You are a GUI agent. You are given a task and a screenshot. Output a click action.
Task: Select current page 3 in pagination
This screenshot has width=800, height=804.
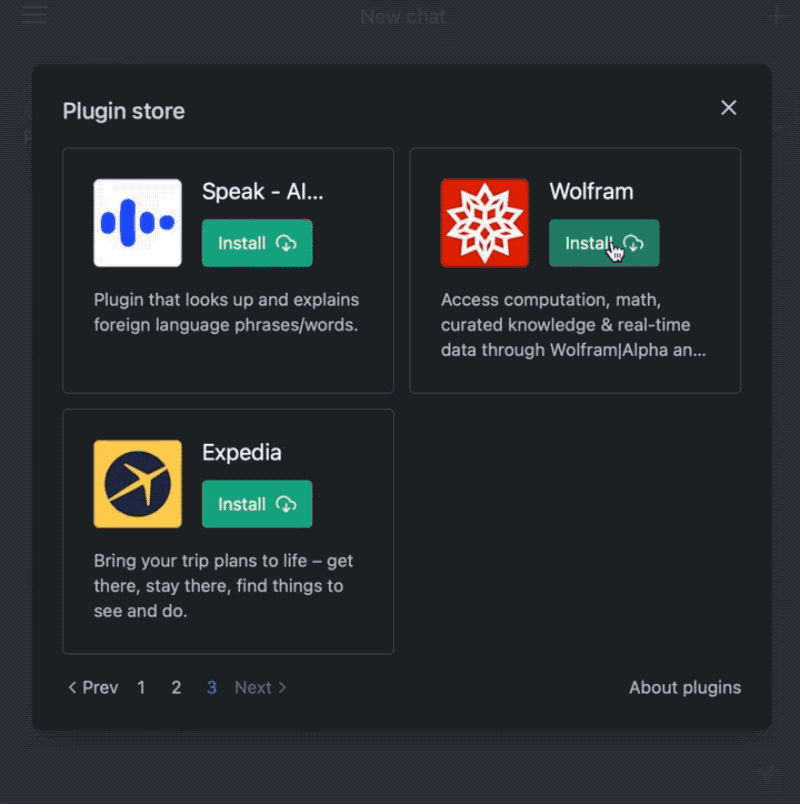click(212, 687)
